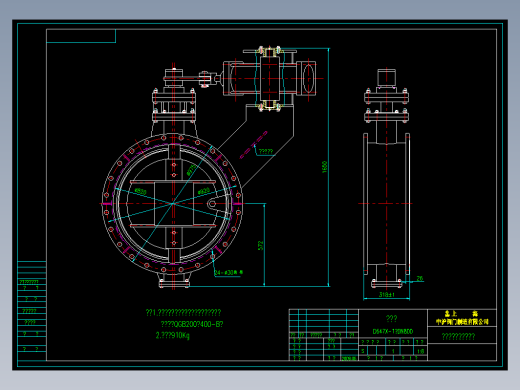Click the ø839 diameter dimension label
This screenshot has height=390, width=520.
point(140,191)
